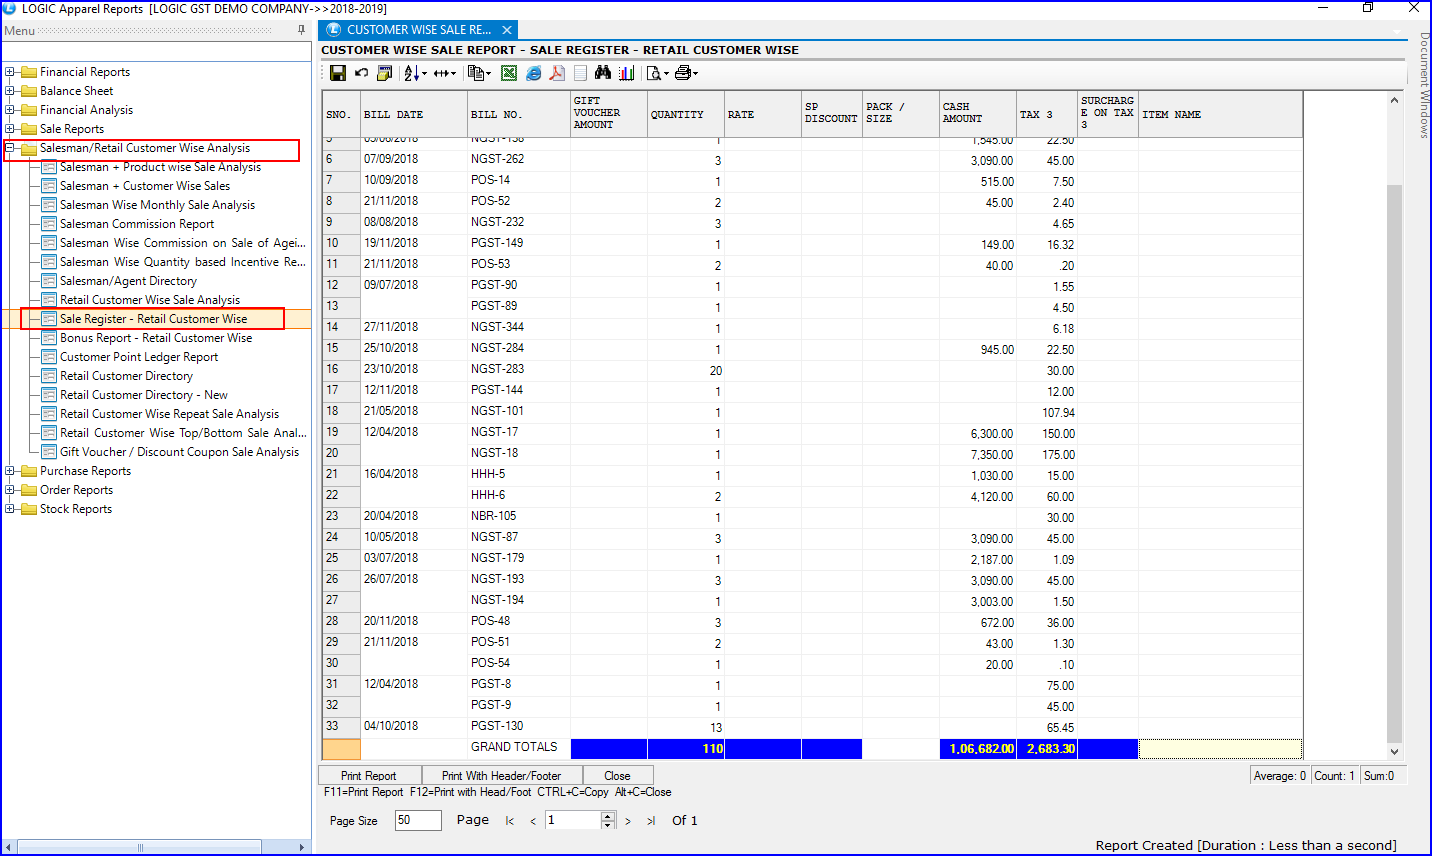Pin the Menu panel with pushpin
Image resolution: width=1432 pixels, height=856 pixels.
point(301,30)
